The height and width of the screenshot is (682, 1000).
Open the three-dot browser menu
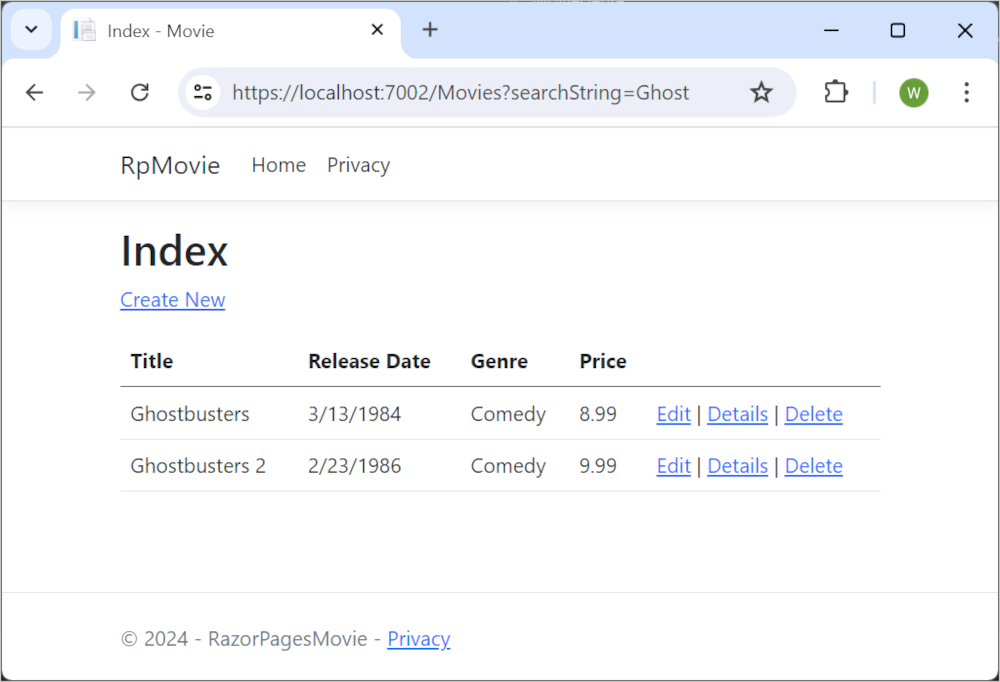pos(966,92)
